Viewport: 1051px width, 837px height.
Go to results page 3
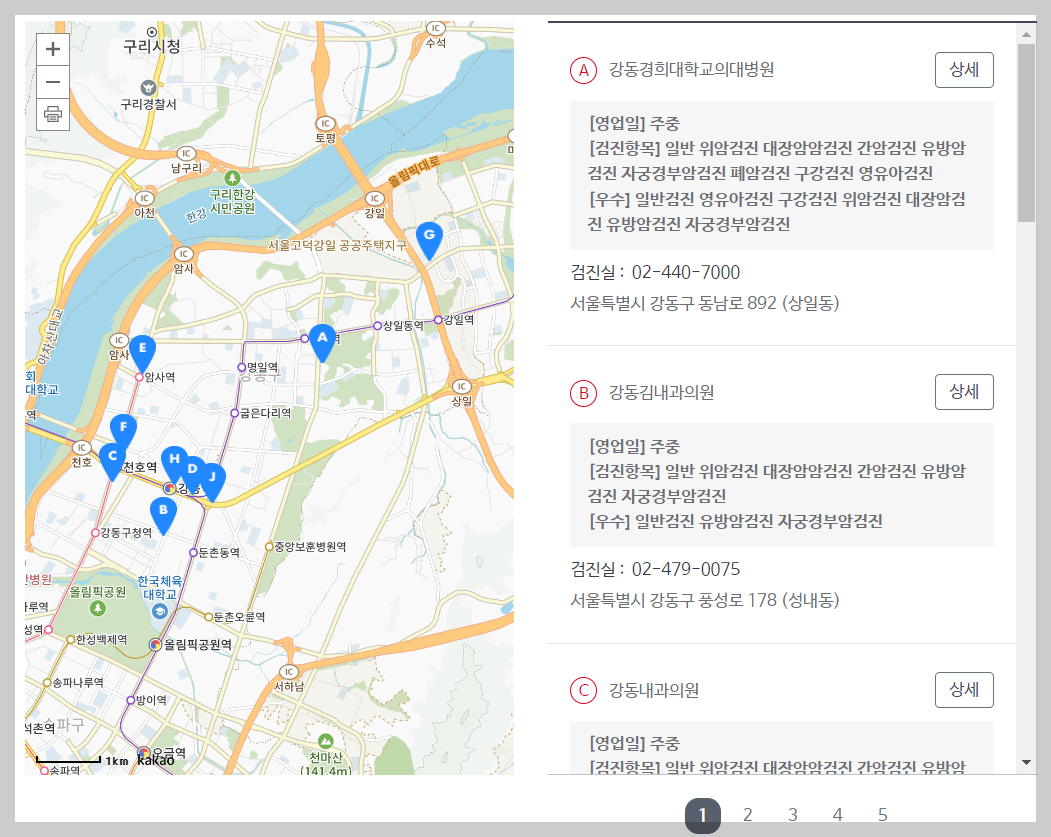tap(792, 814)
